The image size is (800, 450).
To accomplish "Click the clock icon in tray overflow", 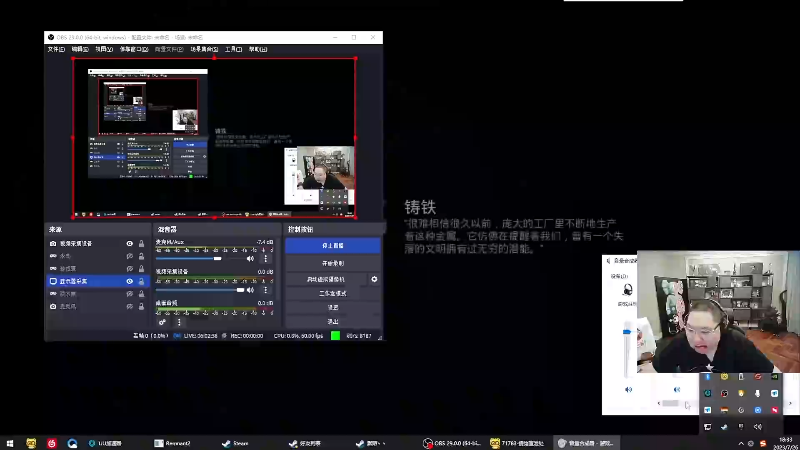I will pos(741,410).
